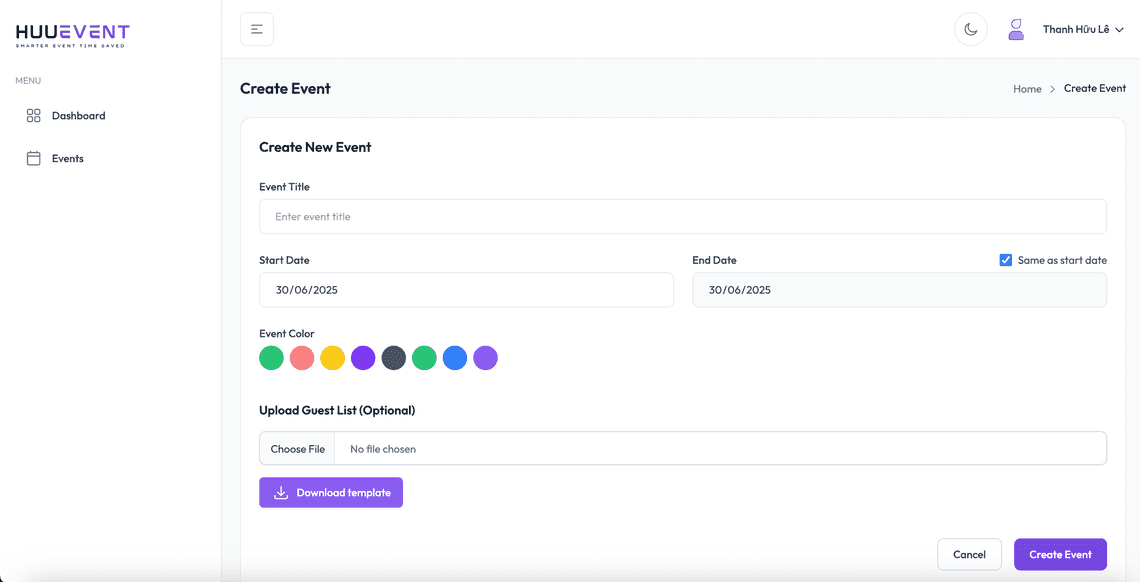Select the coral red event color
Viewport: 1140px width, 582px height.
[302, 358]
